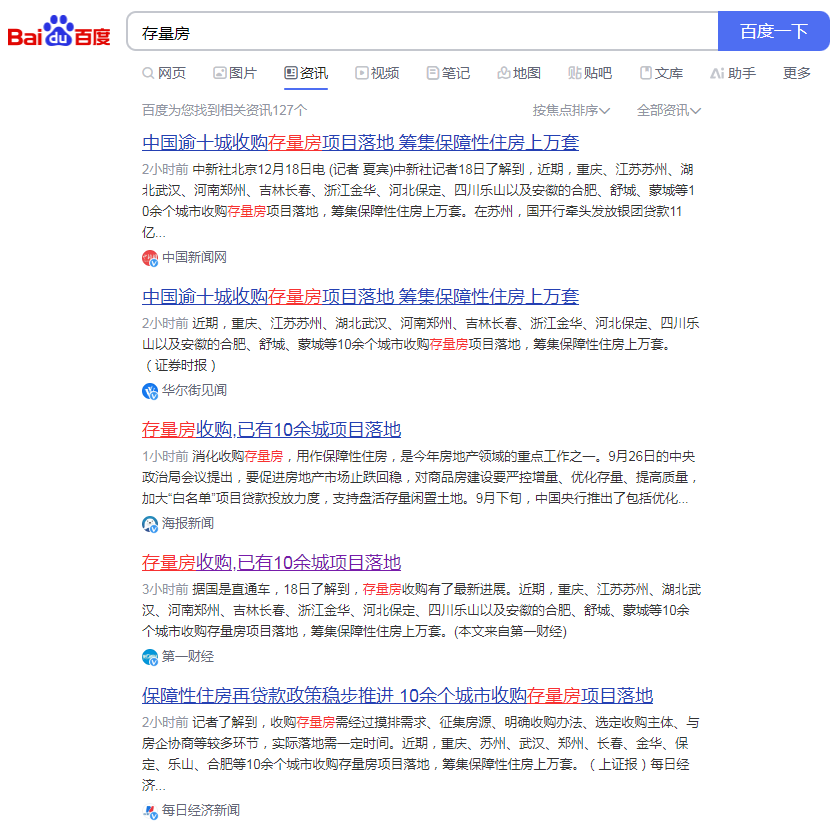
Task: Expand the 更多 menu
Action: tap(797, 73)
